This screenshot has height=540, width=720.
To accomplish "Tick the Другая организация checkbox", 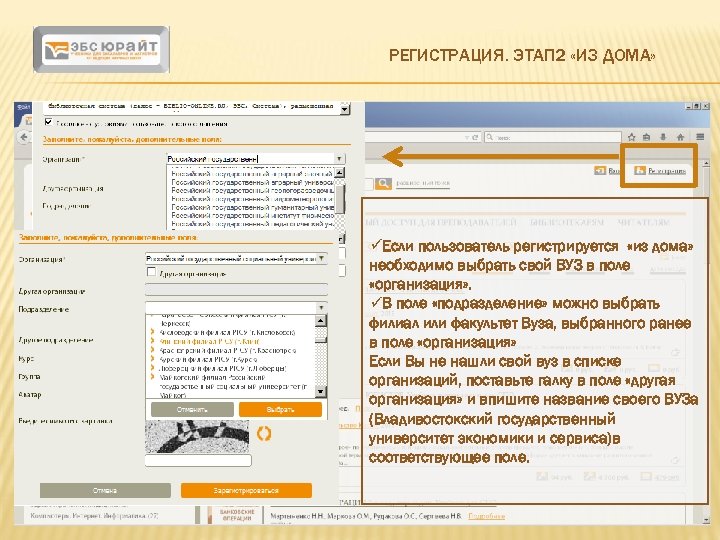I will [151, 272].
